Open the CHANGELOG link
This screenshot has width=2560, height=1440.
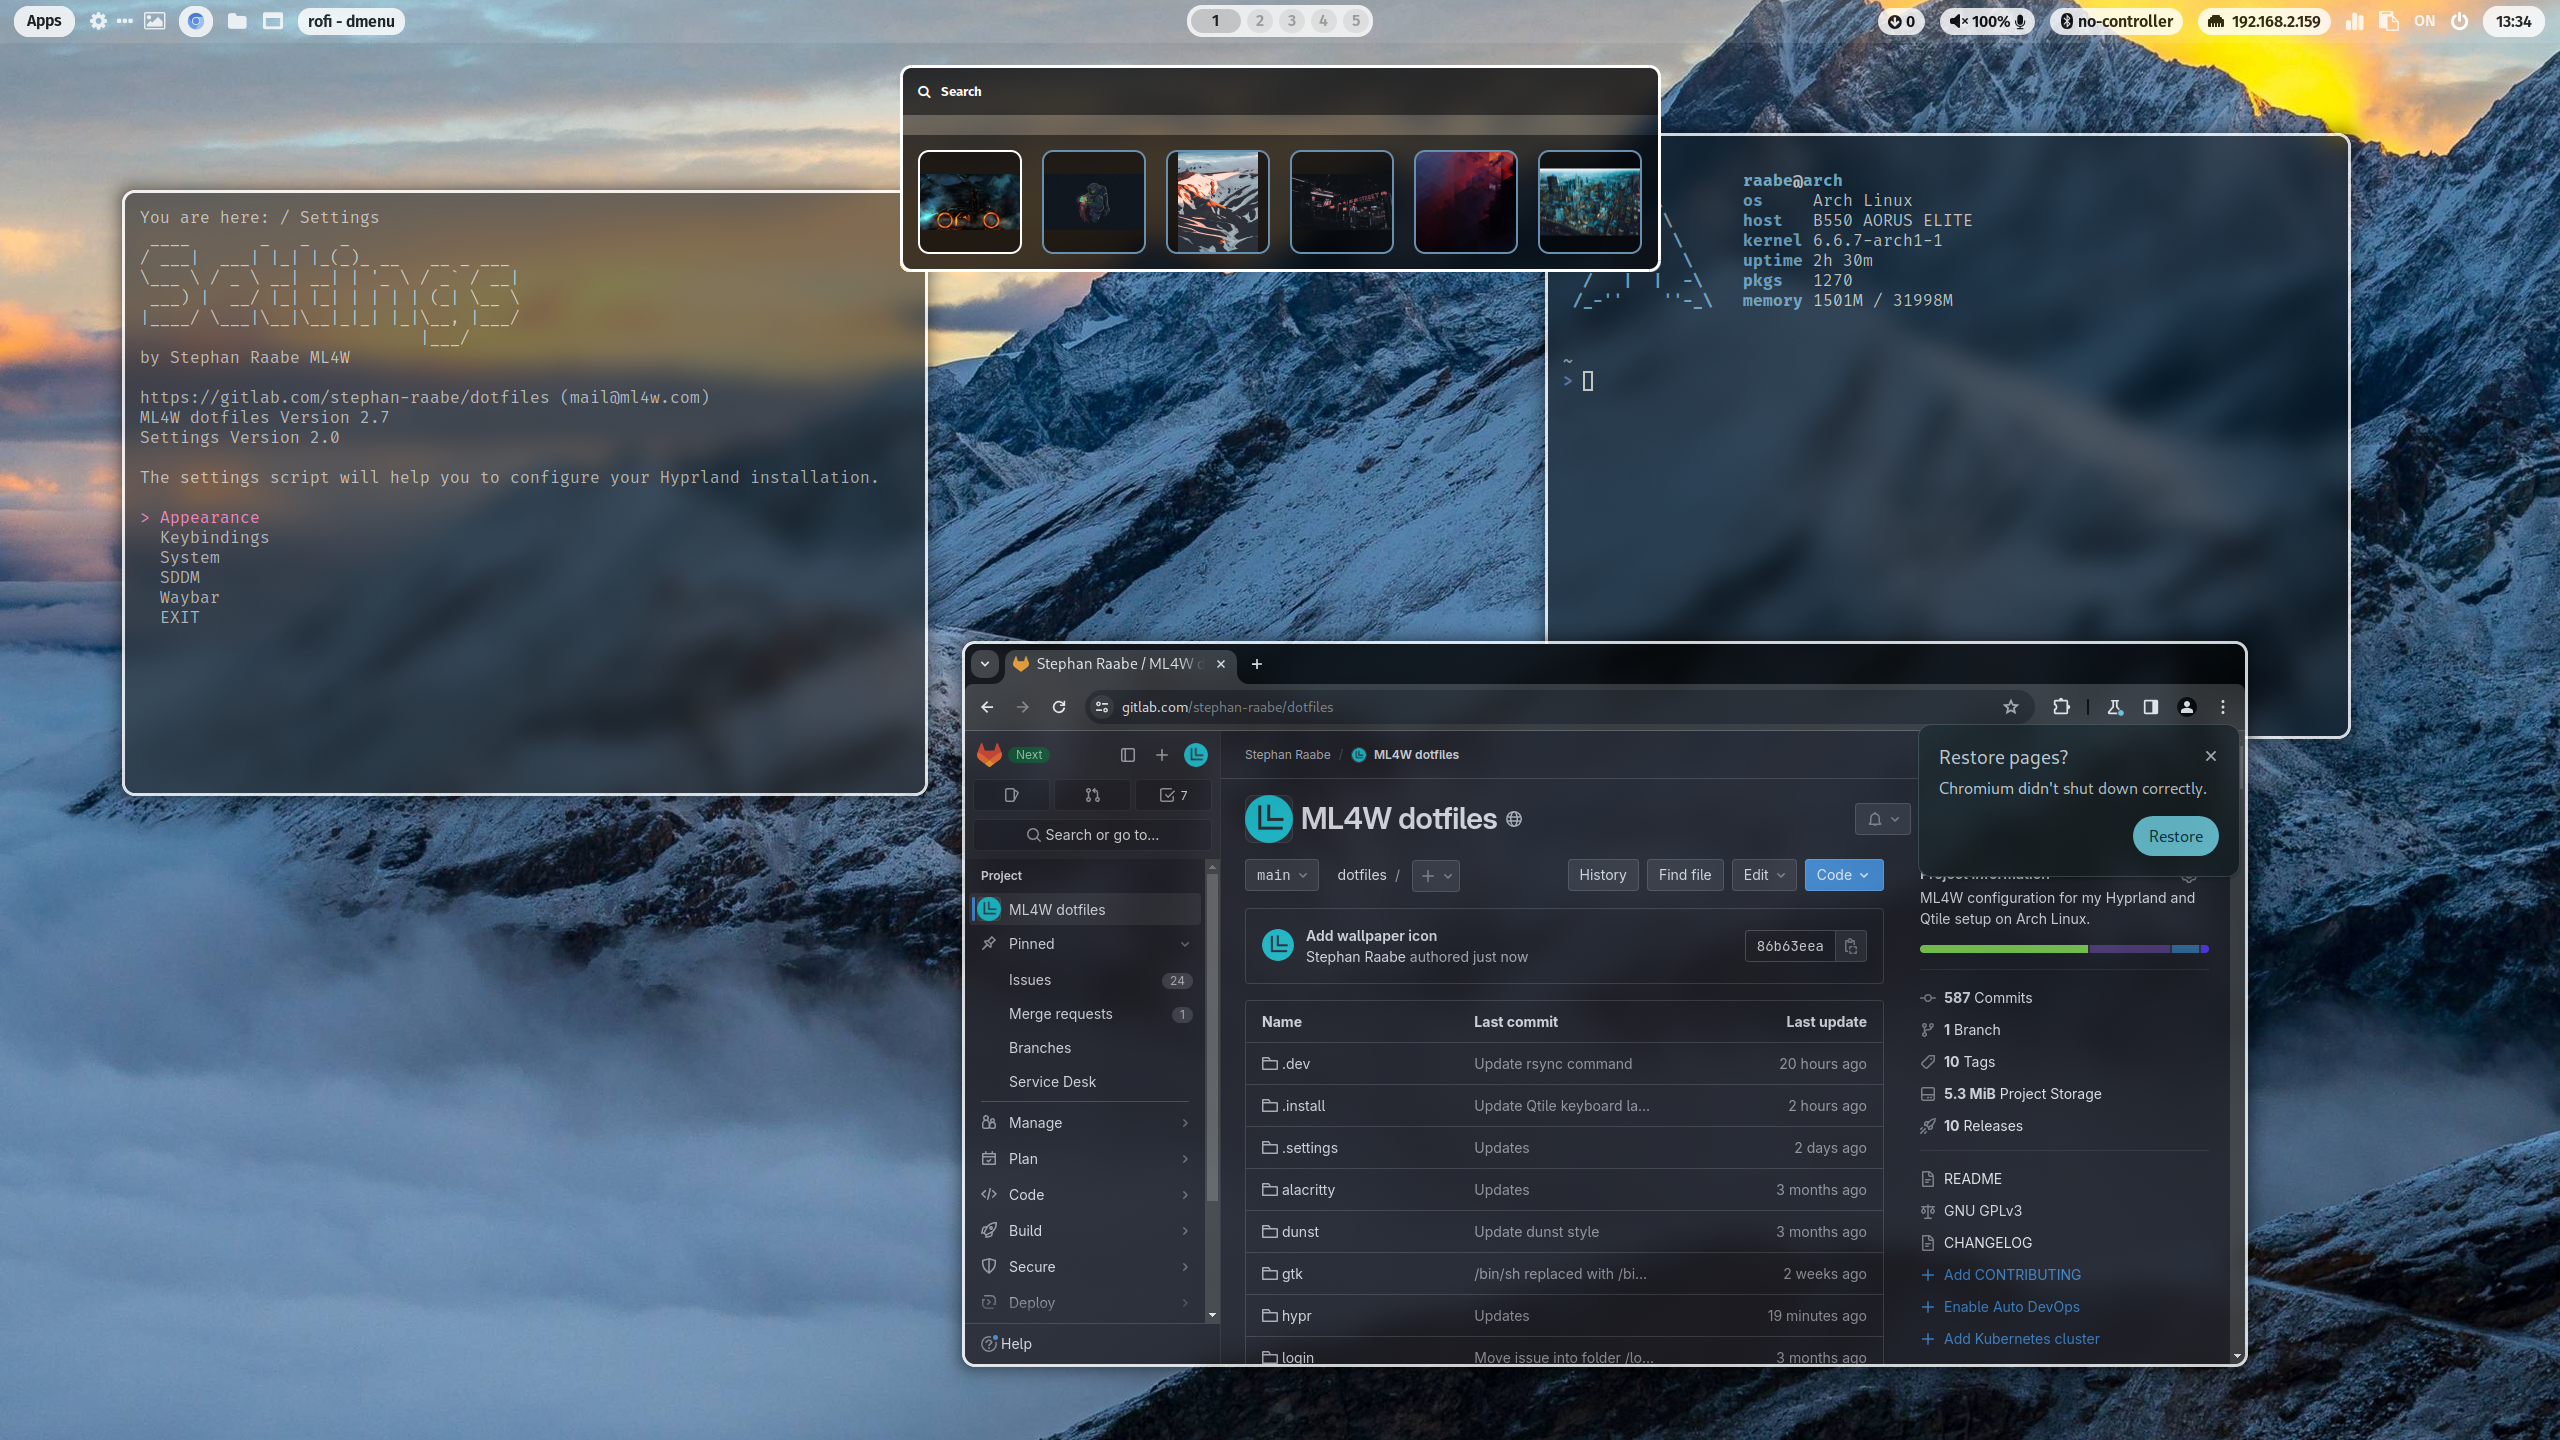1987,1243
